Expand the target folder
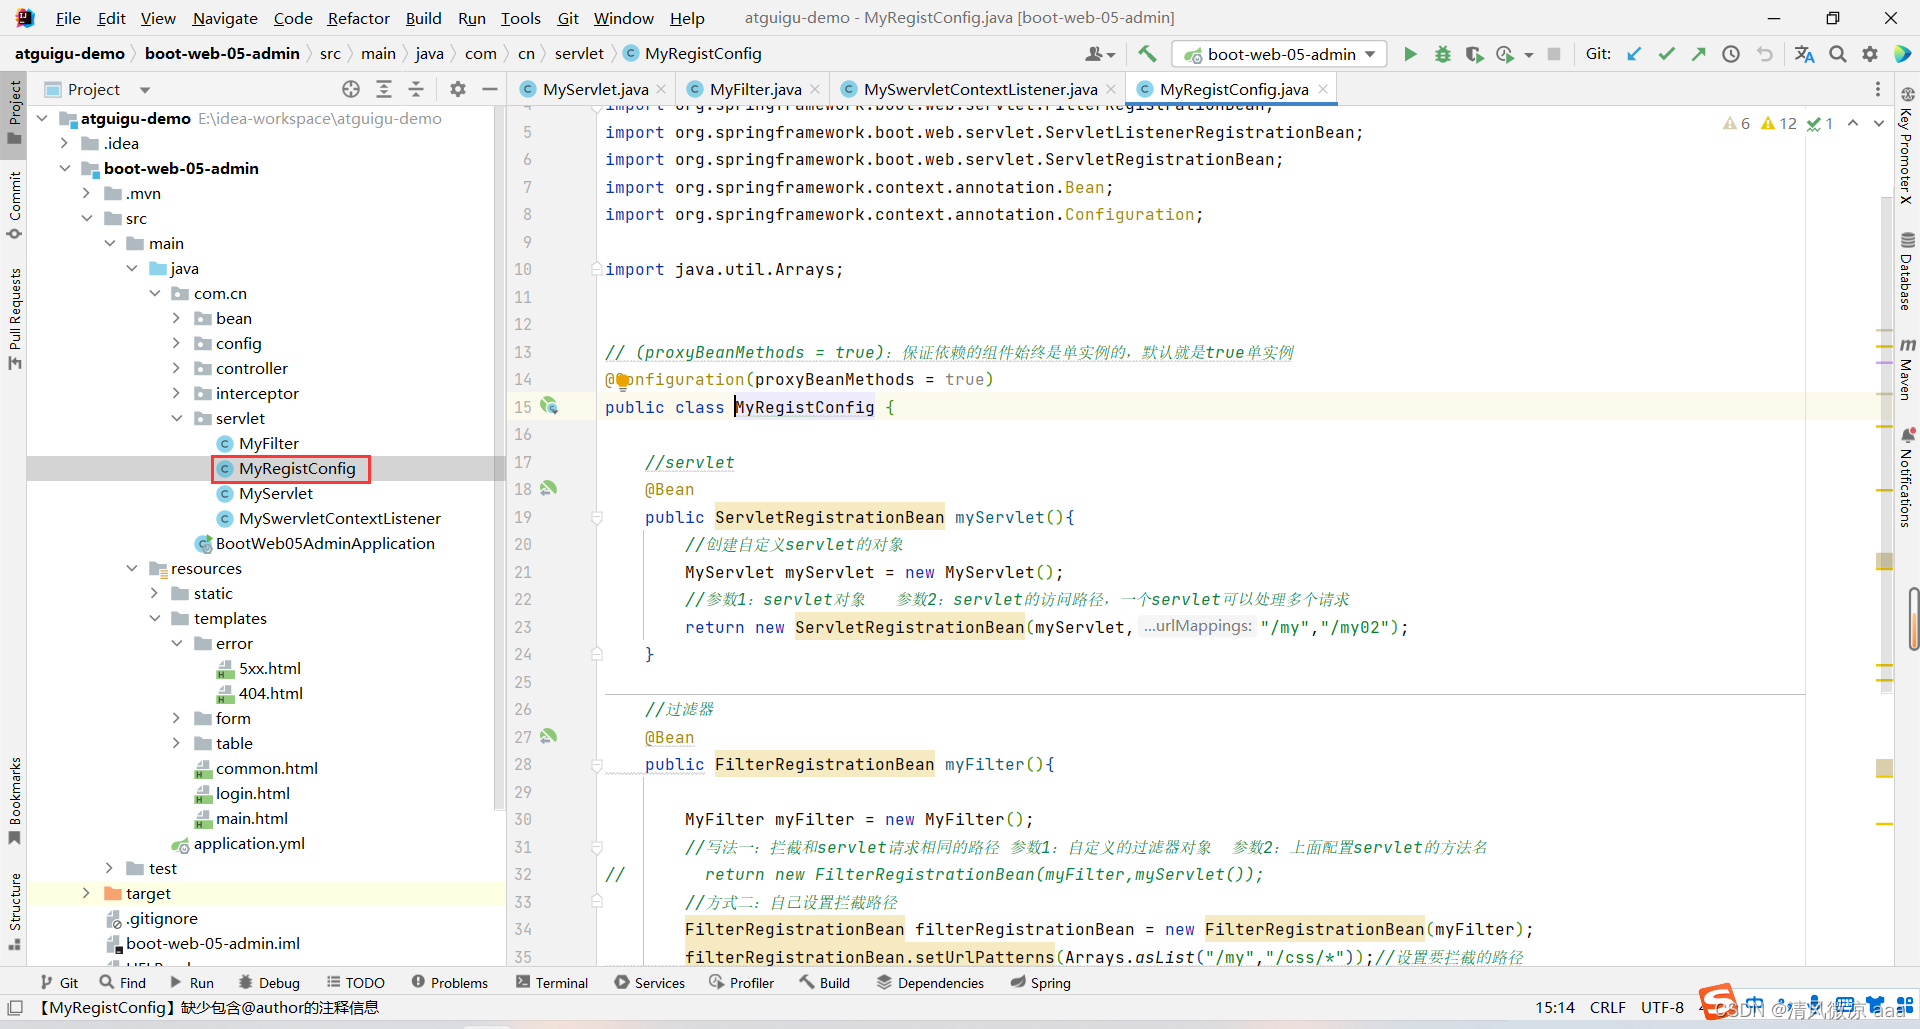 pos(87,893)
